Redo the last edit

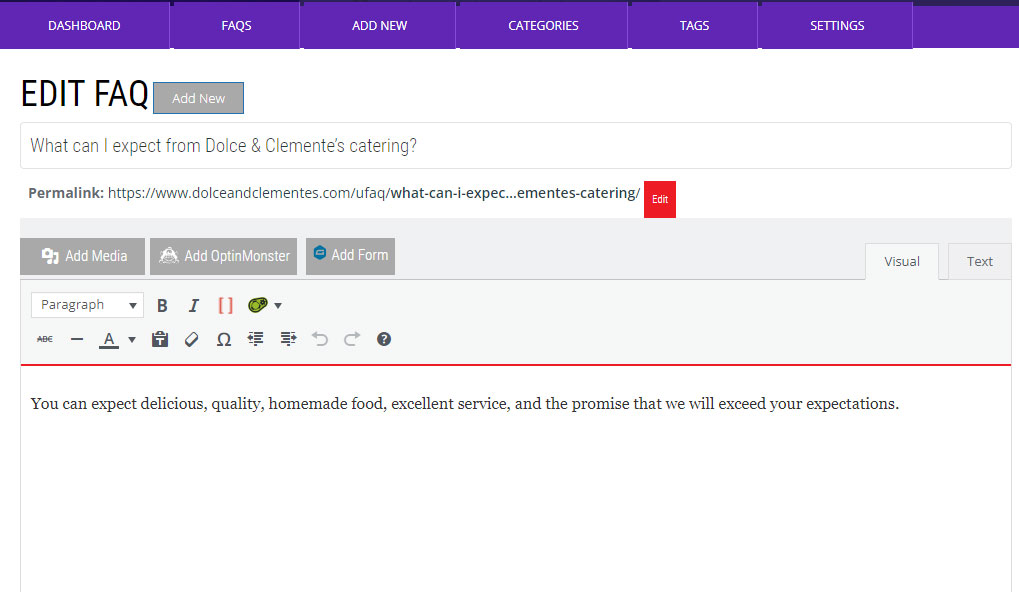[x=352, y=339]
